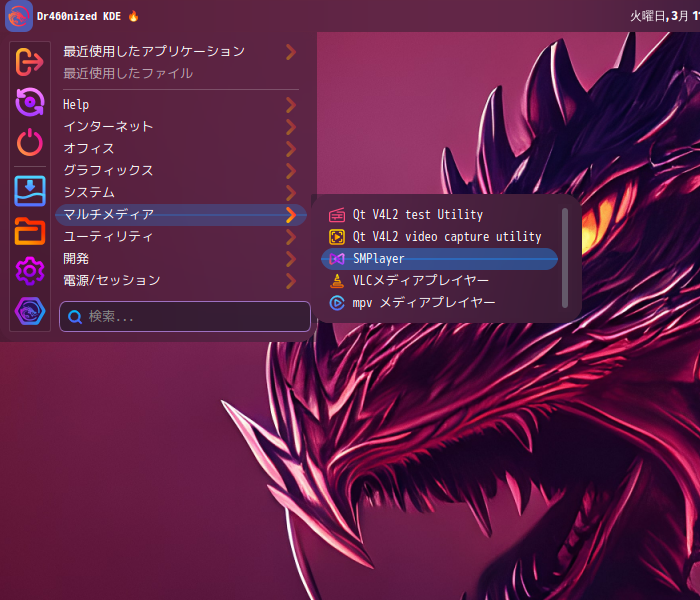Click the reboot icon in sidebar

(x=30, y=102)
